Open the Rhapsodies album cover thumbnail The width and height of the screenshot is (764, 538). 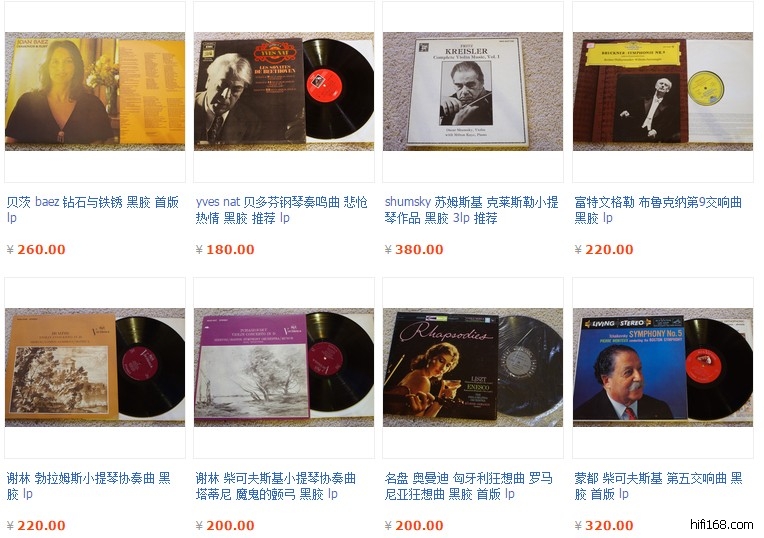(473, 367)
